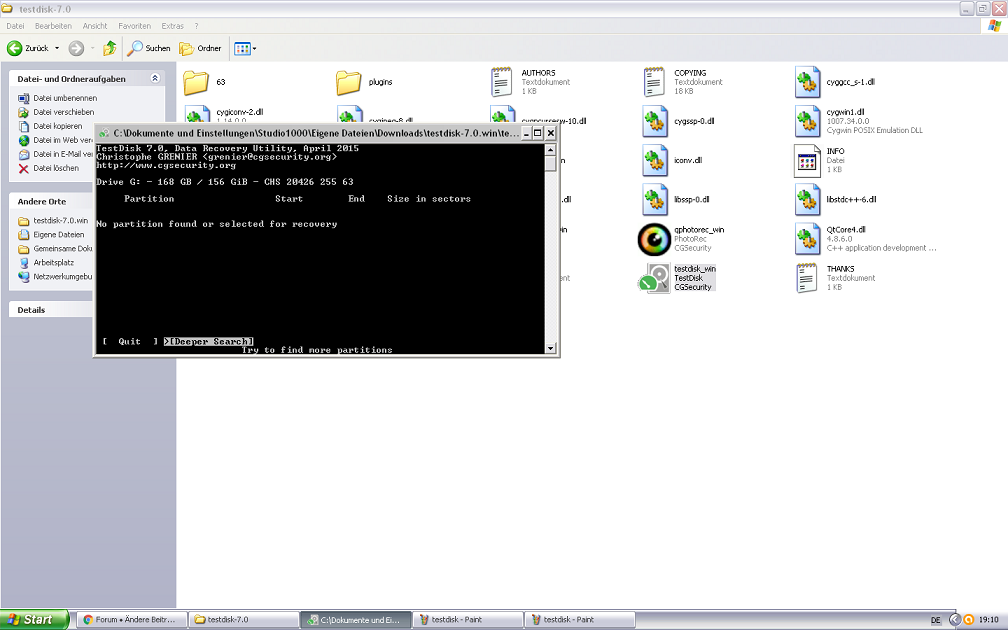Viewport: 1008px width, 630px height.
Task: Click the red Datei löschen icon
Action: (x=24, y=168)
